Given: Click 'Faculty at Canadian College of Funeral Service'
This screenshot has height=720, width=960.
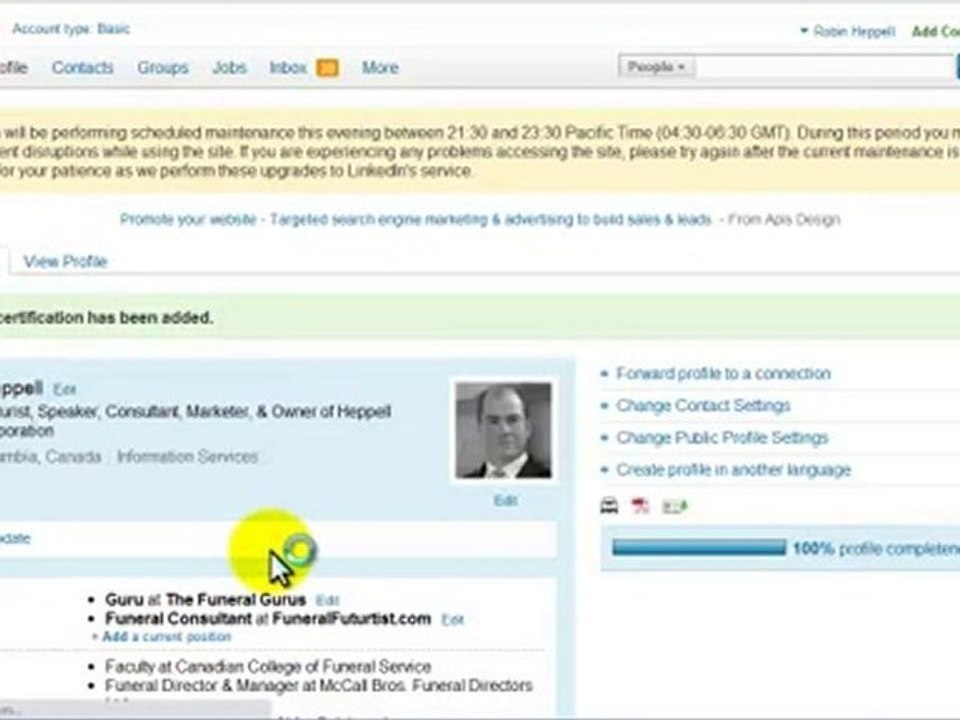Looking at the screenshot, I should point(268,666).
